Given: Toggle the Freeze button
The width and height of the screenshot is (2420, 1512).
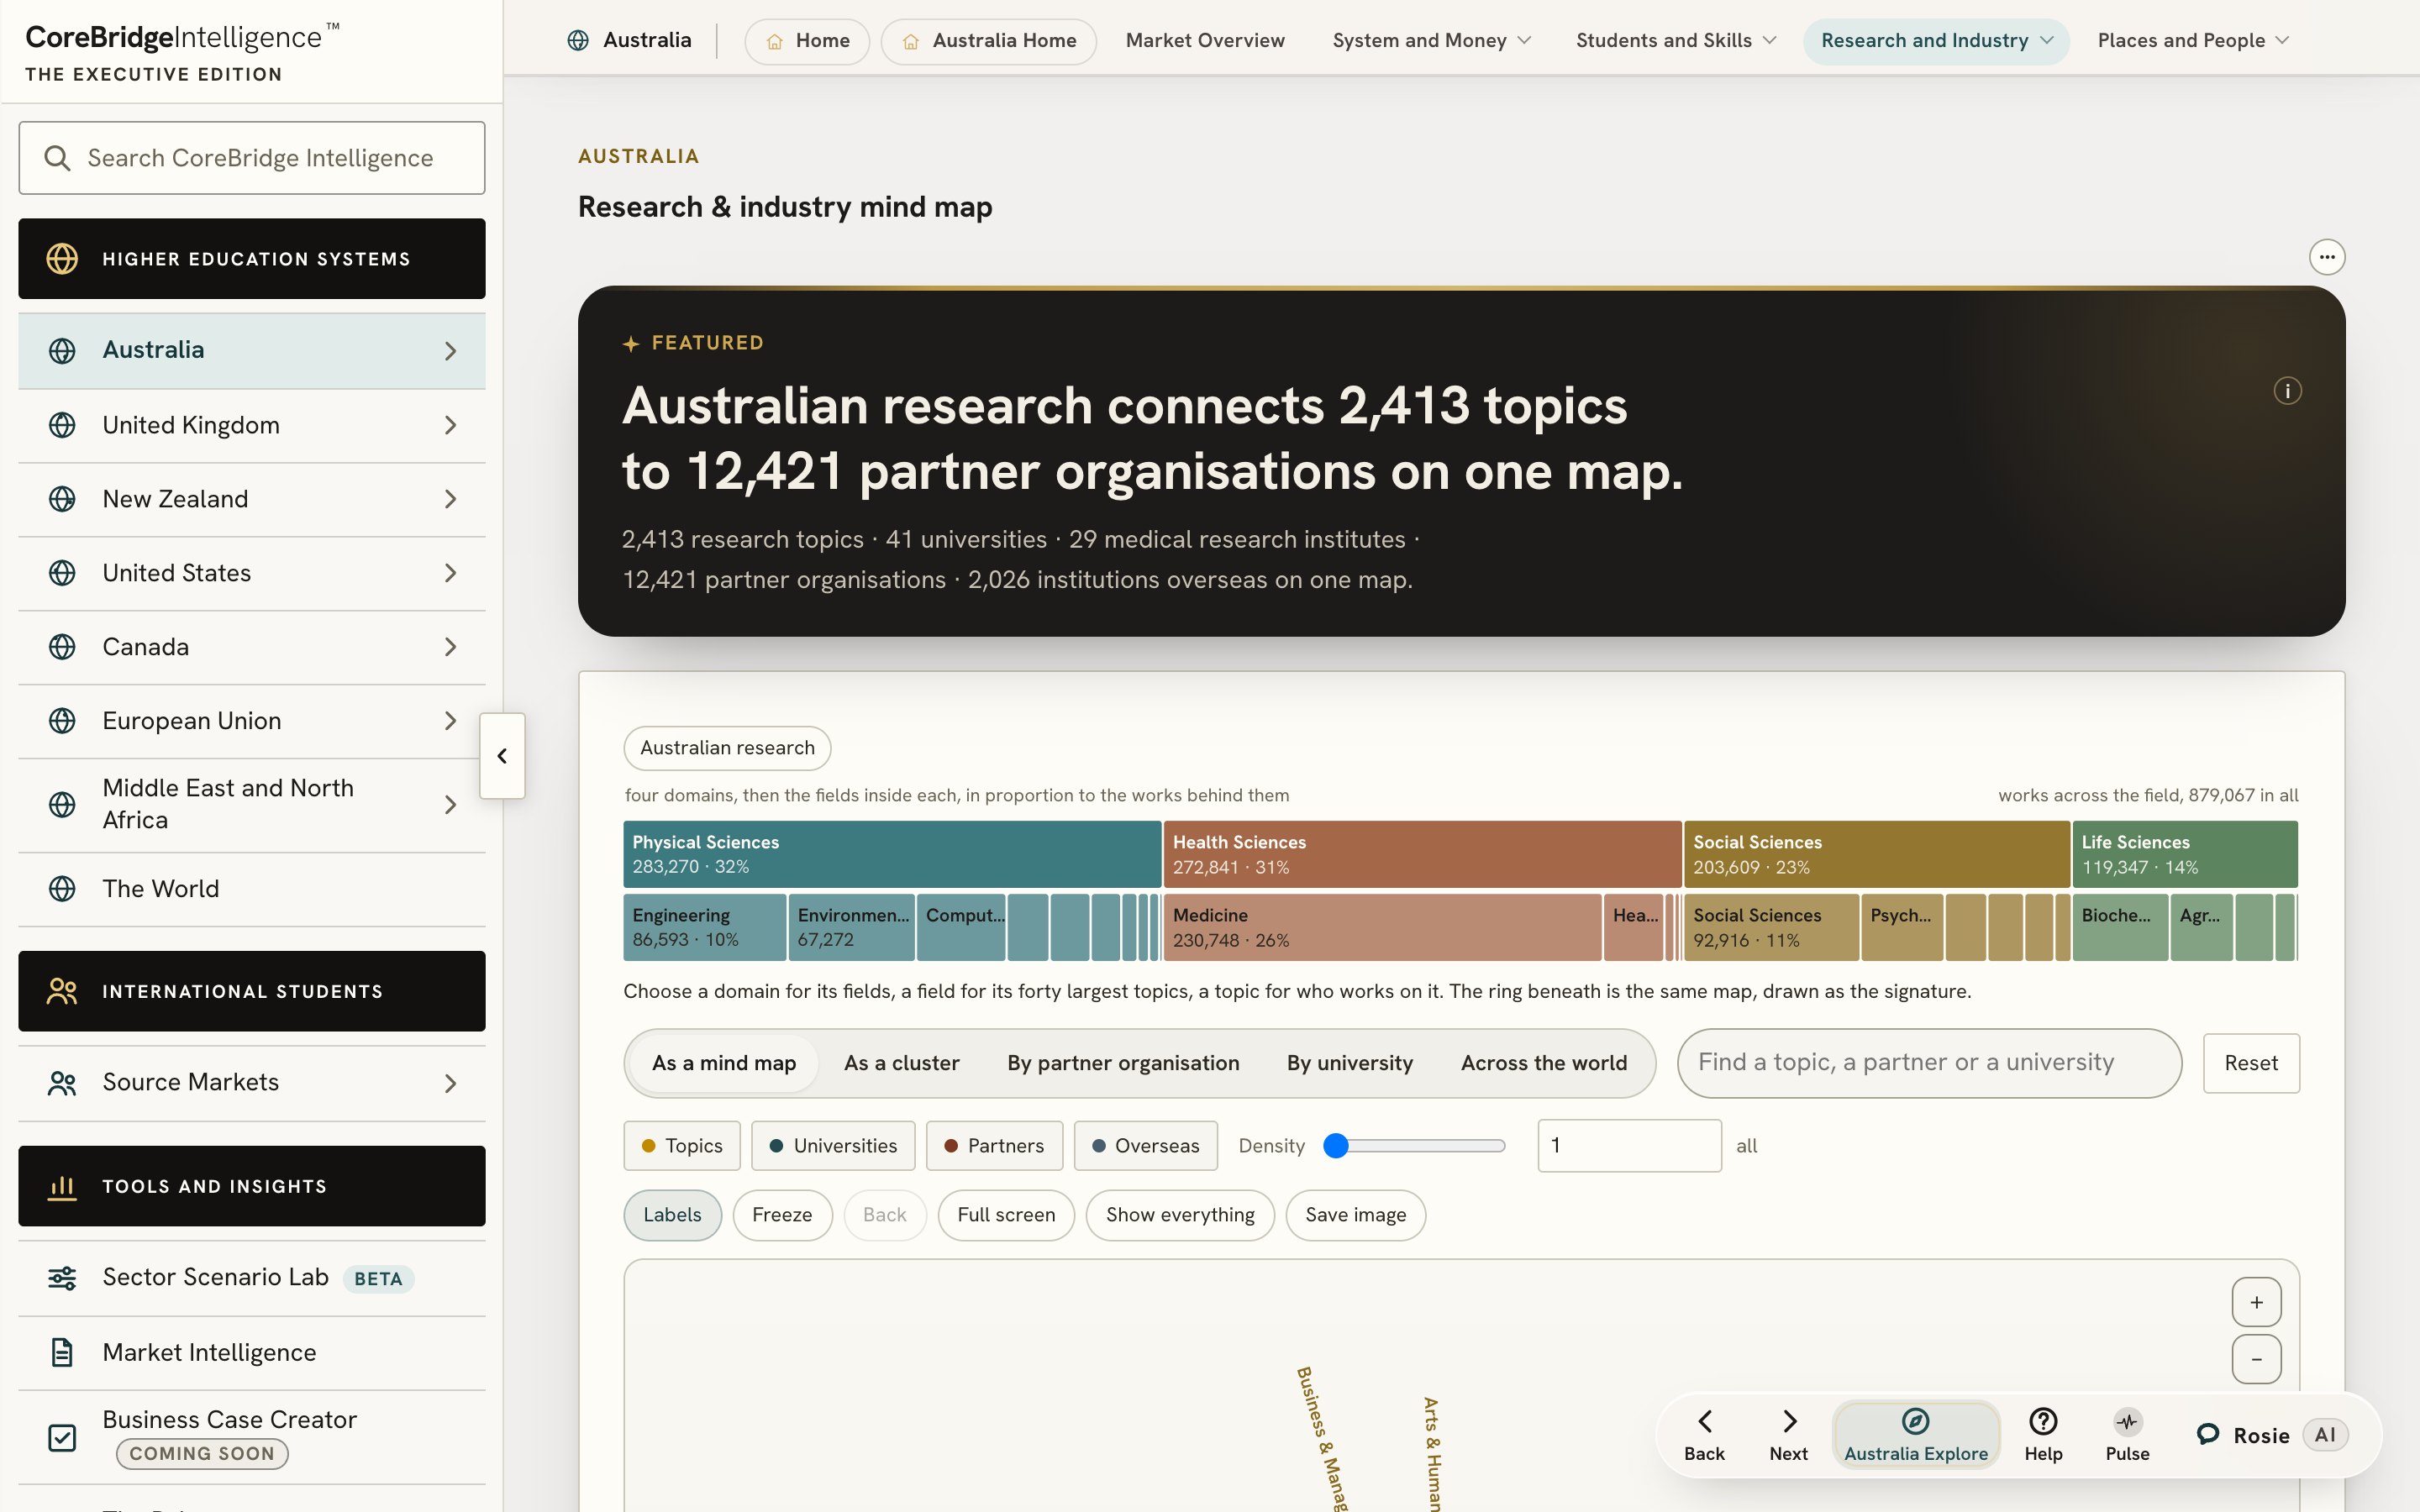Looking at the screenshot, I should point(782,1215).
